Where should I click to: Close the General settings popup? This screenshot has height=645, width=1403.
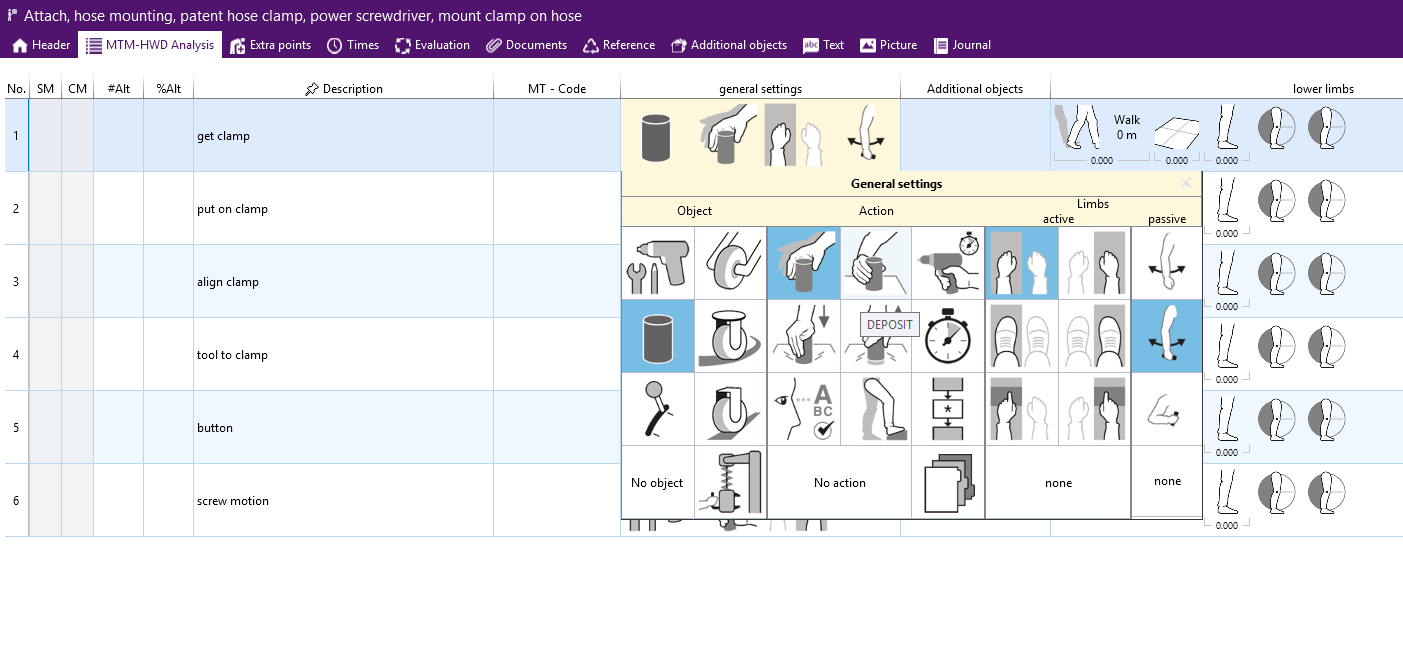(x=1186, y=183)
